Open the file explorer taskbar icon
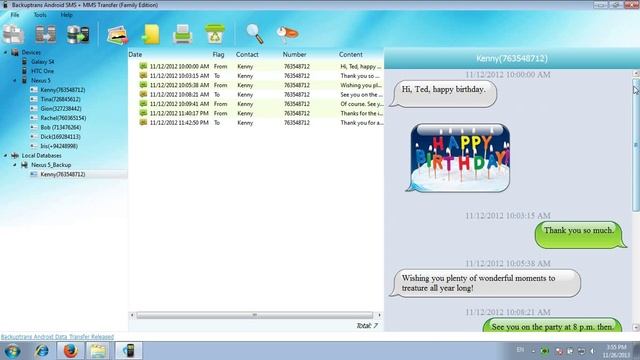This screenshot has height=360, width=640. coord(98,351)
